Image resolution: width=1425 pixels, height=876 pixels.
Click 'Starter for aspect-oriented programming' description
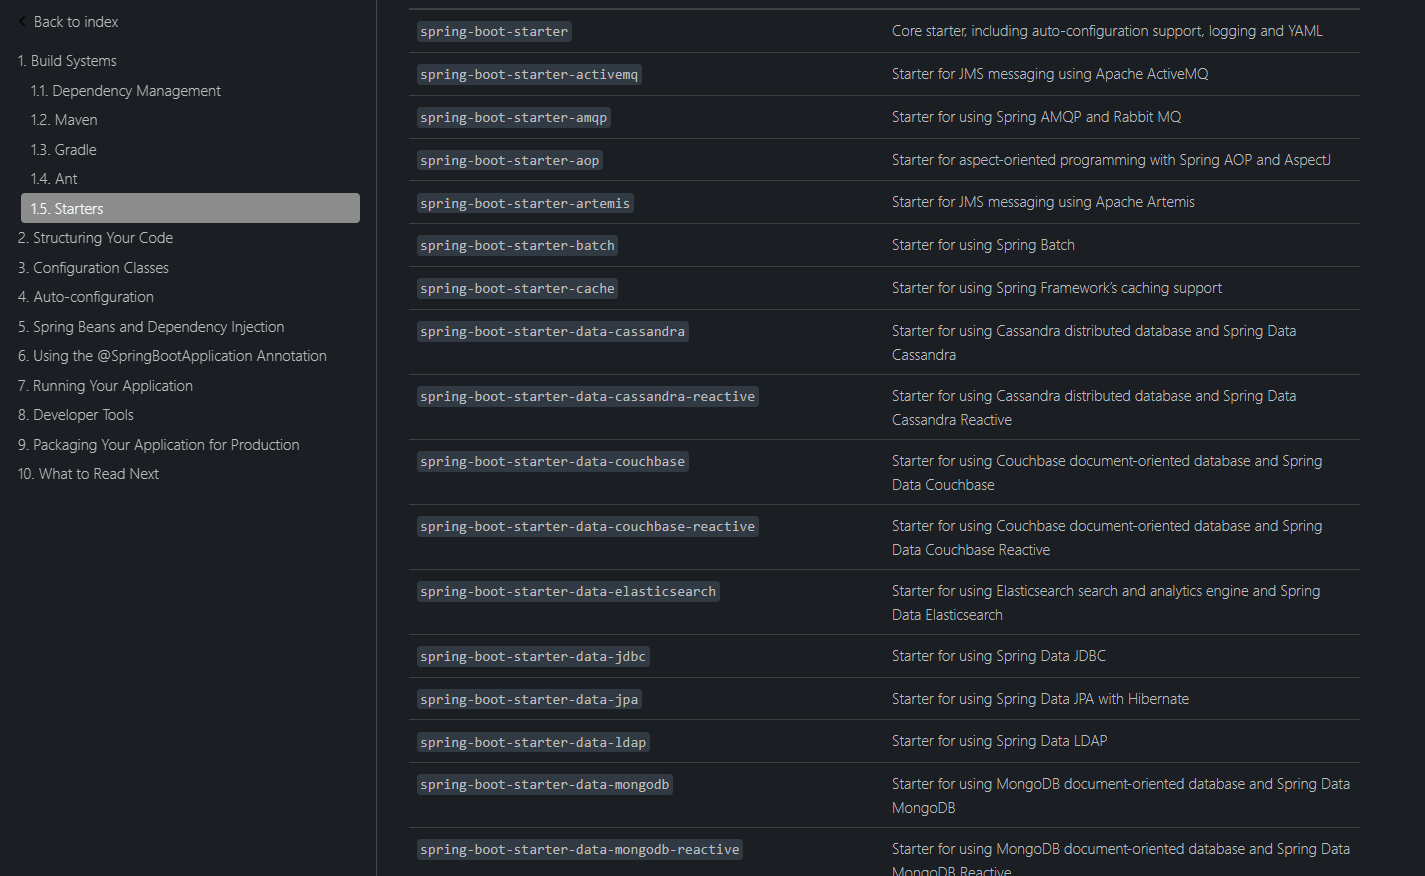1111,160
